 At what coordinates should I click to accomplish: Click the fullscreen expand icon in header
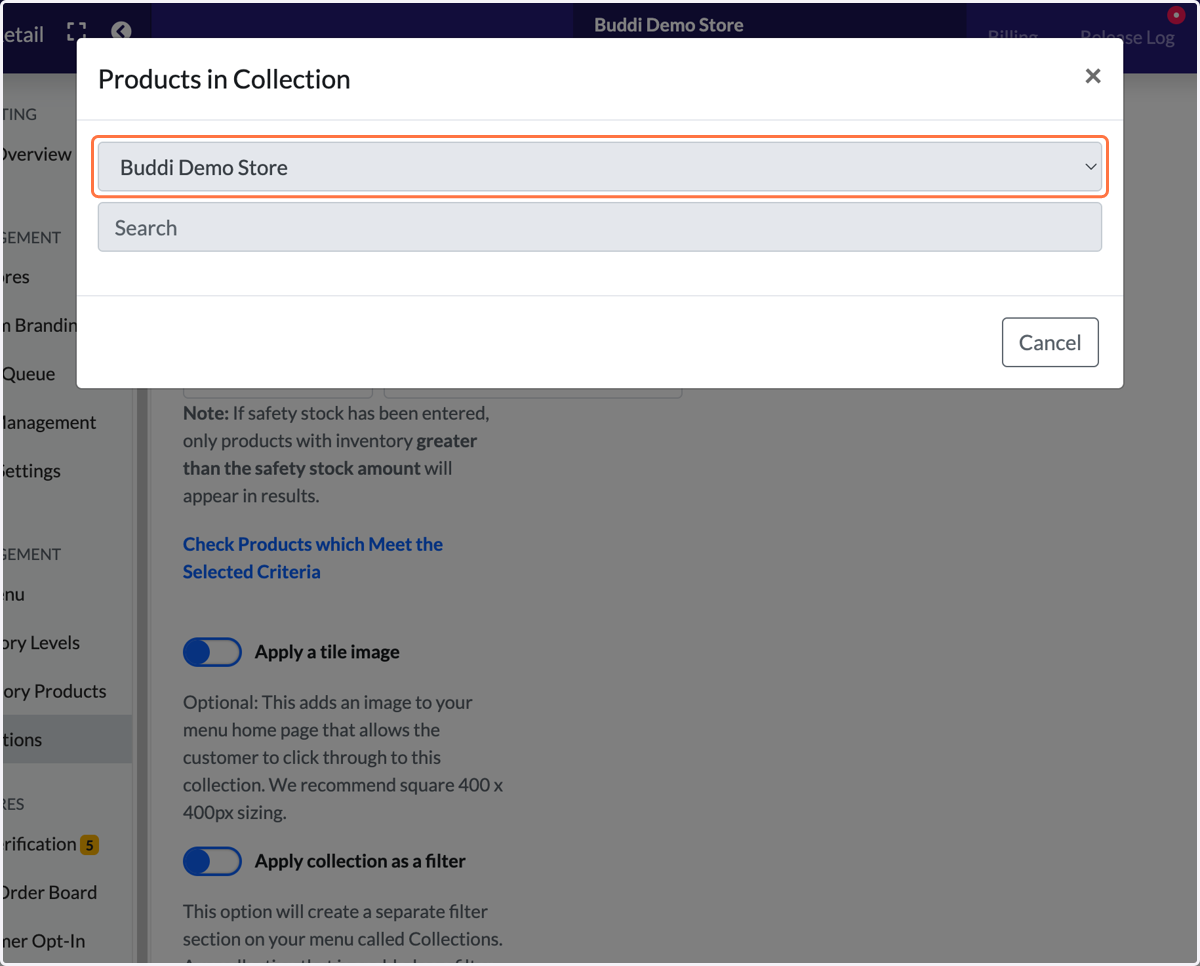pyautogui.click(x=77, y=32)
